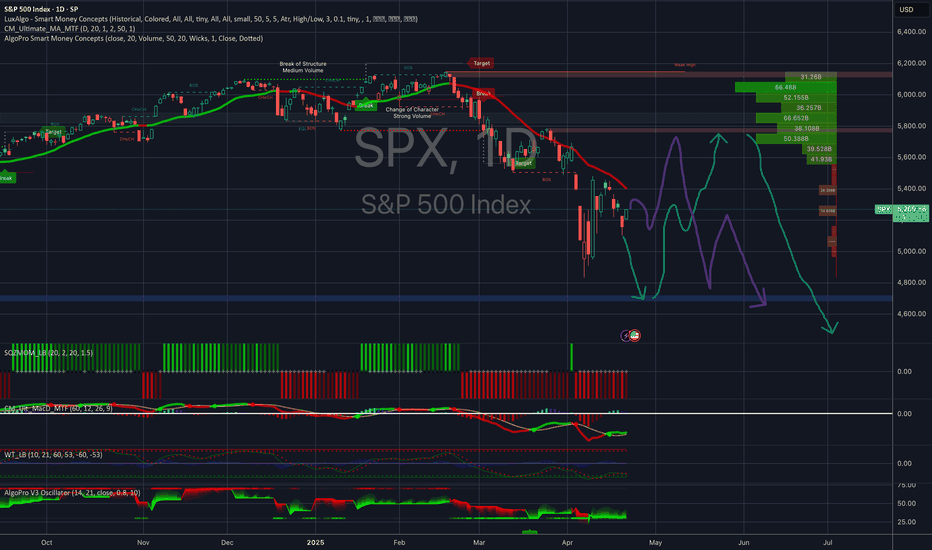Viewport: 932px width, 550px height.
Task: Select the AlgoPro V3 Oscillator label
Action: tap(72, 493)
